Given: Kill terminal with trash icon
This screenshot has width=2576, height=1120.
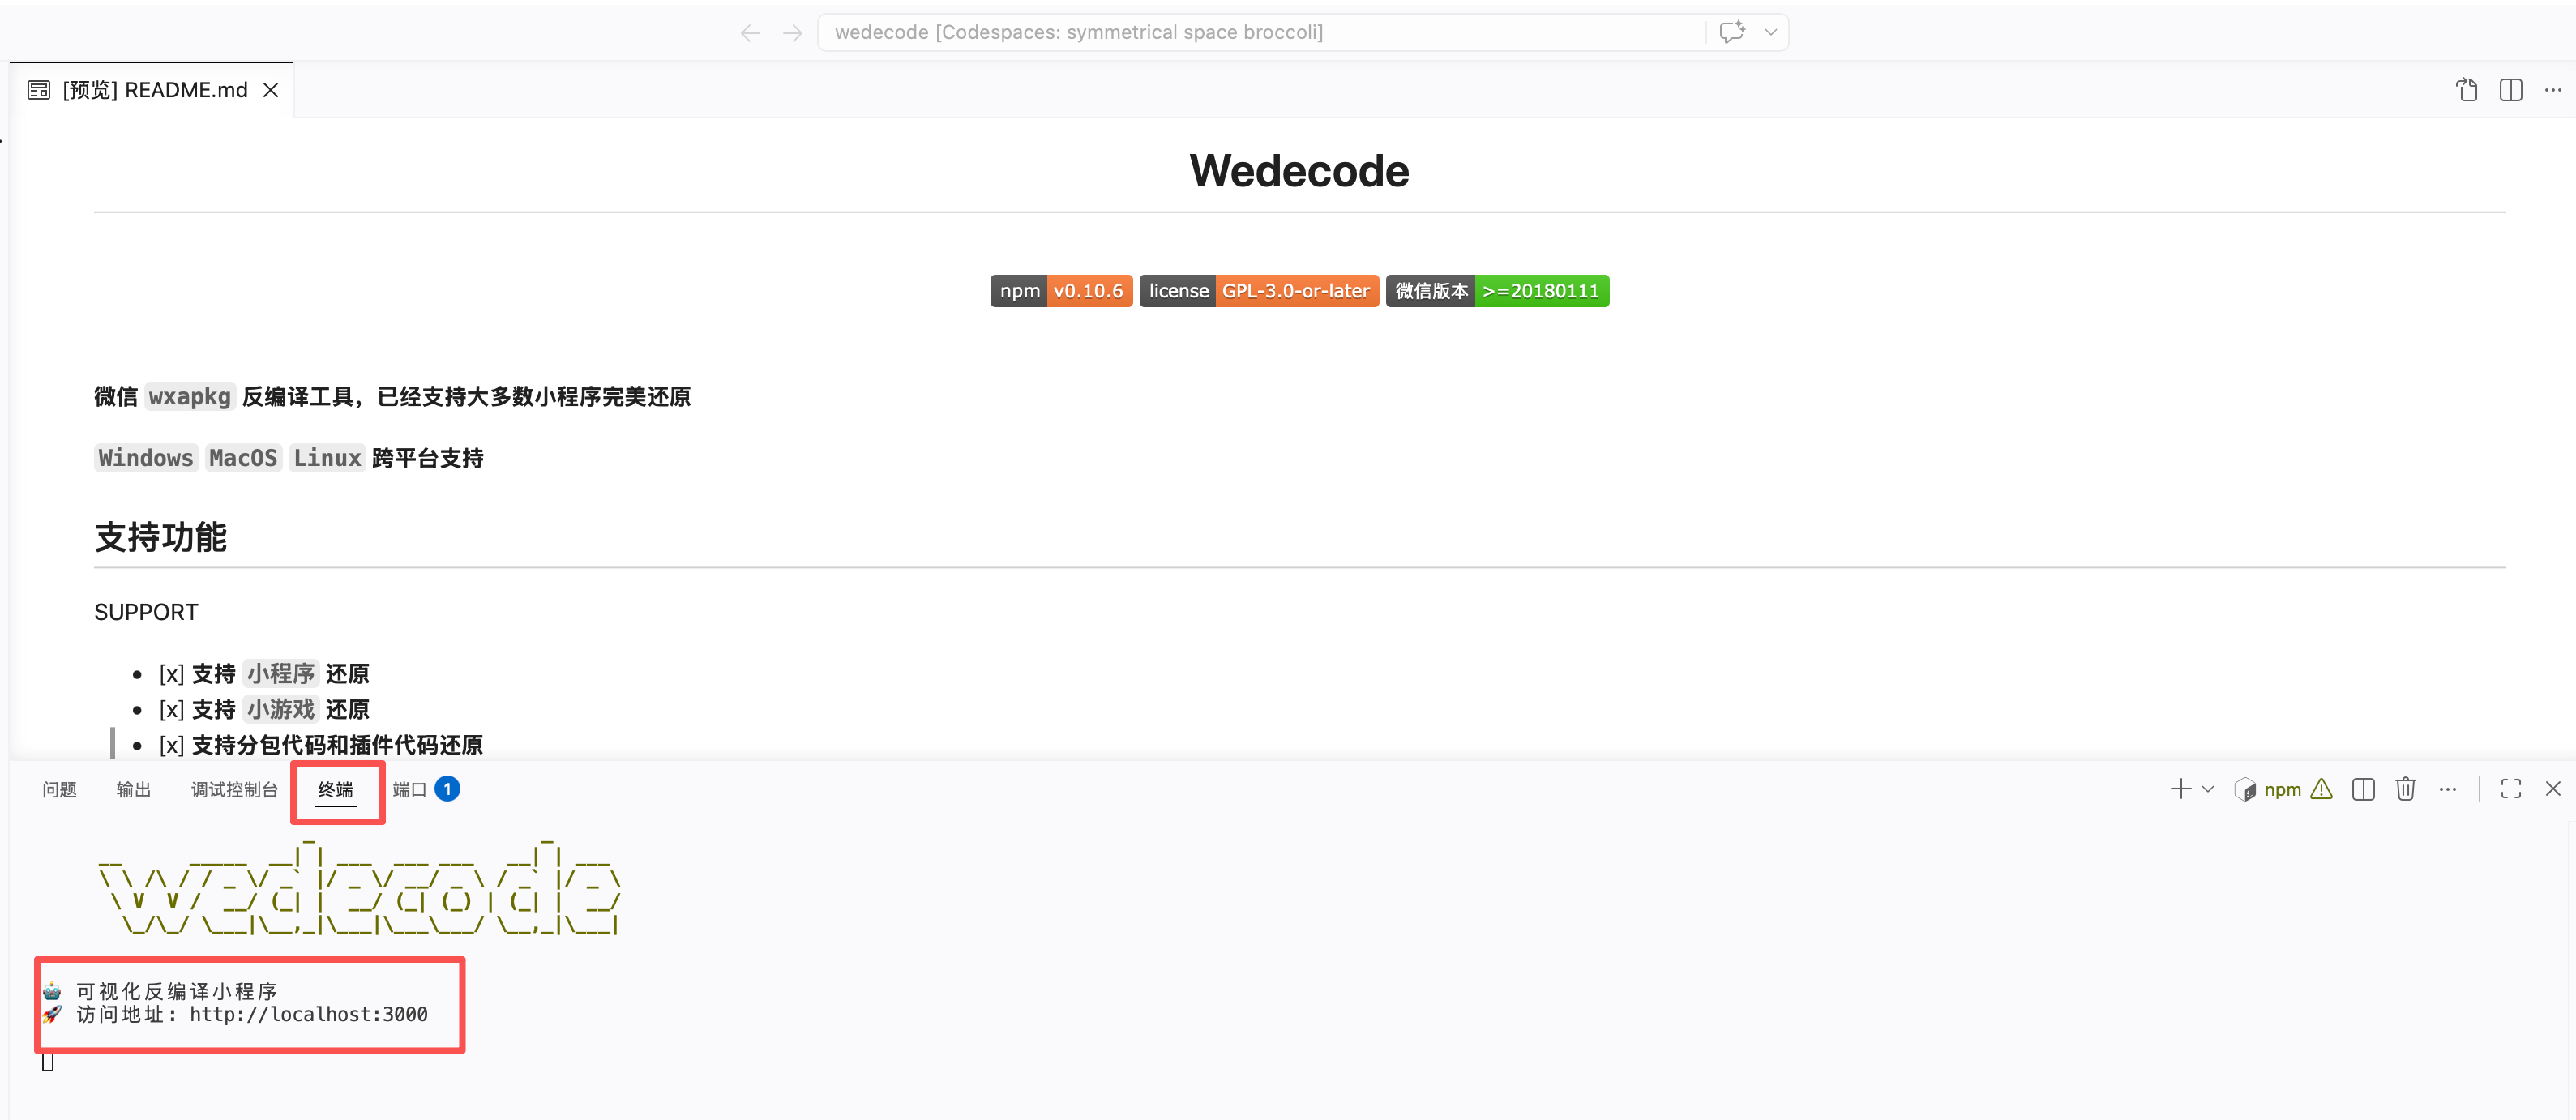Looking at the screenshot, I should tap(2405, 790).
